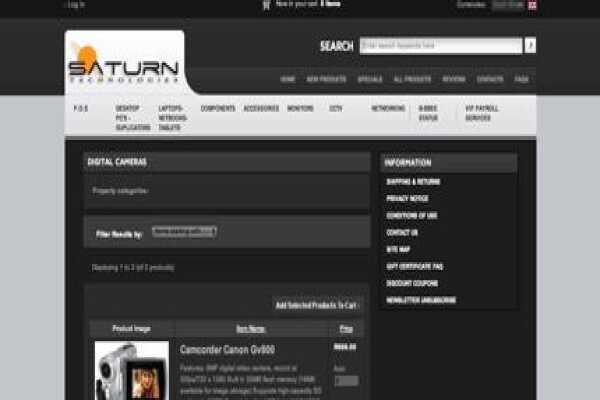Open the Newsletter Unsubscribe link
This screenshot has height=400, width=600.
click(421, 300)
